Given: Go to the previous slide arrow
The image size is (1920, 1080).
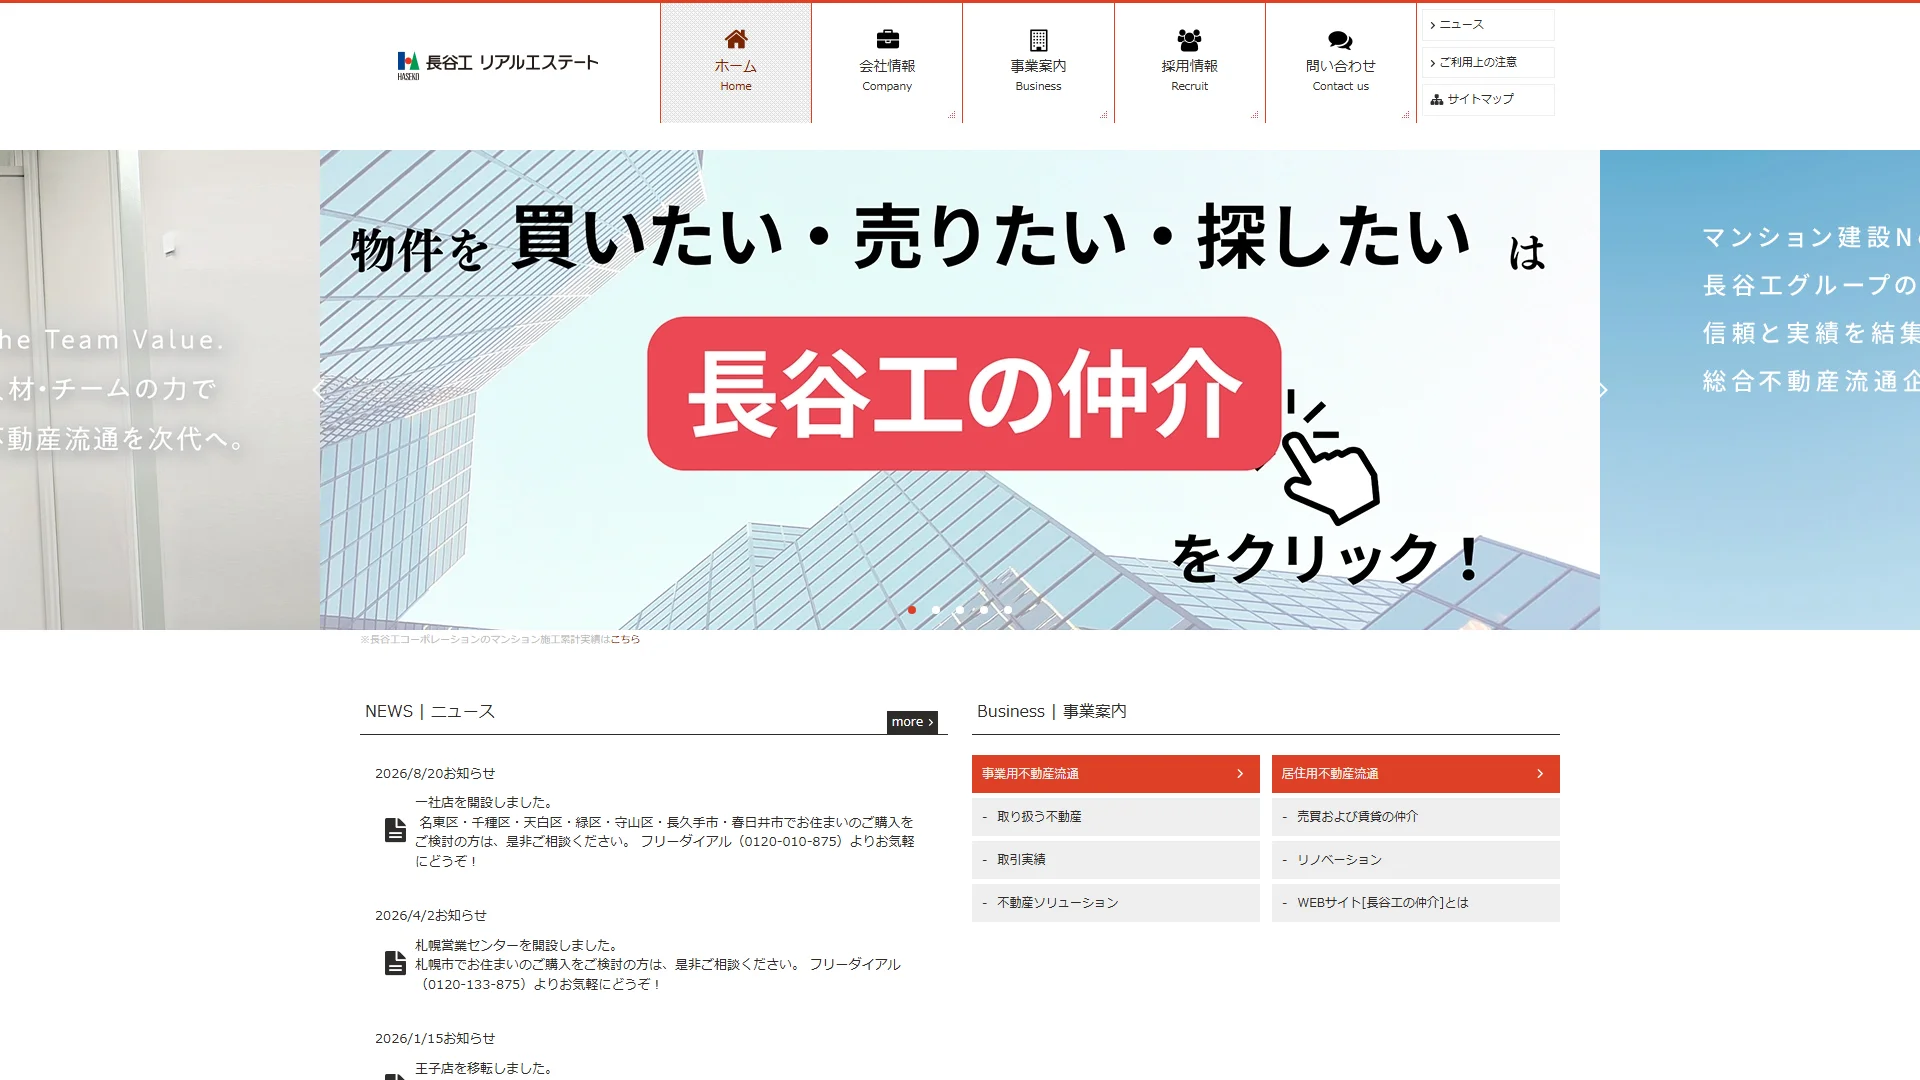Looking at the screenshot, I should pyautogui.click(x=319, y=390).
